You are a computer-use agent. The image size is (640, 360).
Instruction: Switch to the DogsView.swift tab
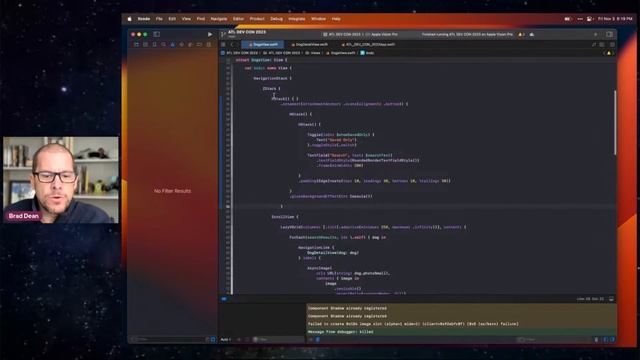(263, 44)
